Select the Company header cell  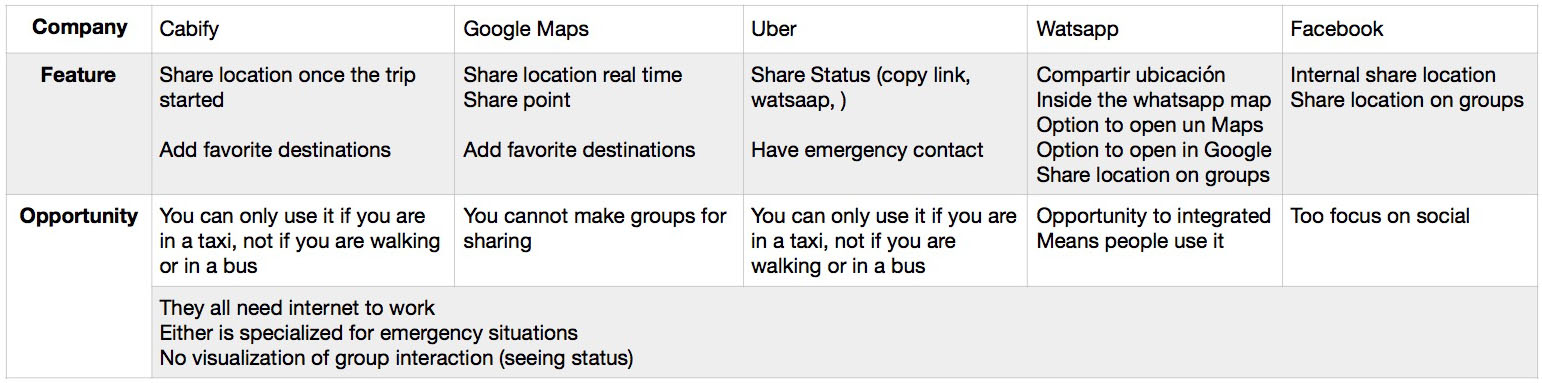click(79, 29)
